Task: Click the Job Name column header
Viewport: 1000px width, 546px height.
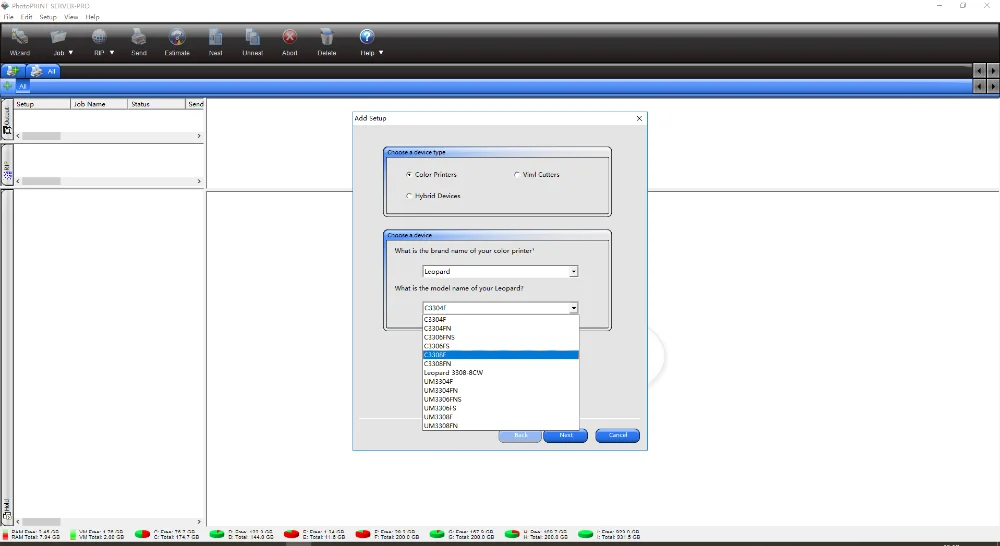Action: click(x=99, y=104)
